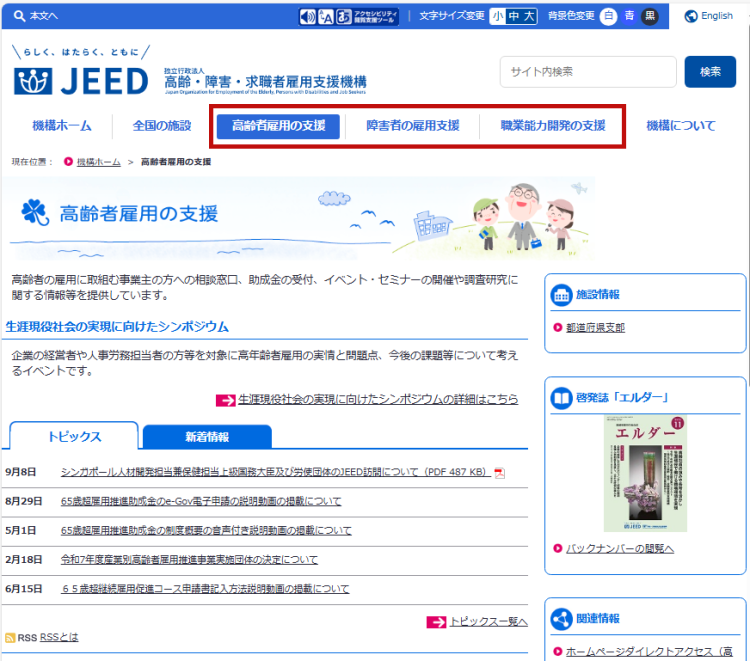Click the breadcrumb bullet icon before 機構ホーム
The image size is (750, 661).
pyautogui.click(x=68, y=162)
